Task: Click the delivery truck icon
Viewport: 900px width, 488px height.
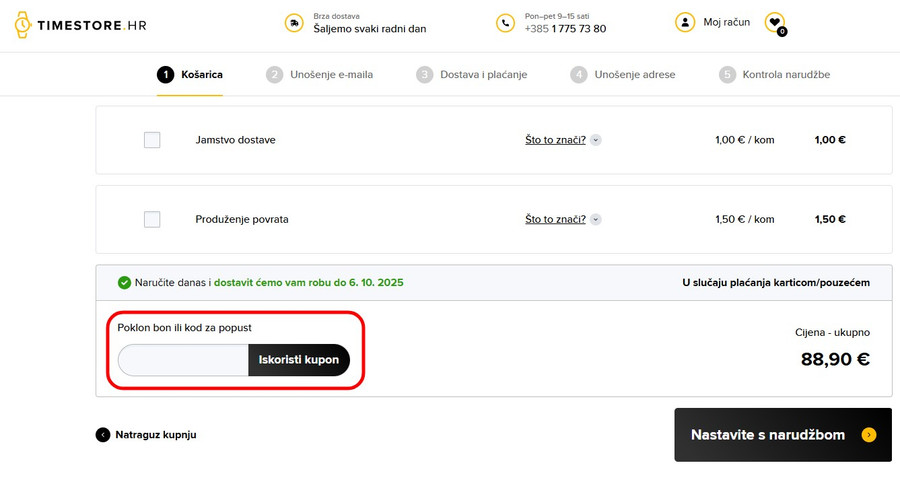Action: click(x=293, y=22)
